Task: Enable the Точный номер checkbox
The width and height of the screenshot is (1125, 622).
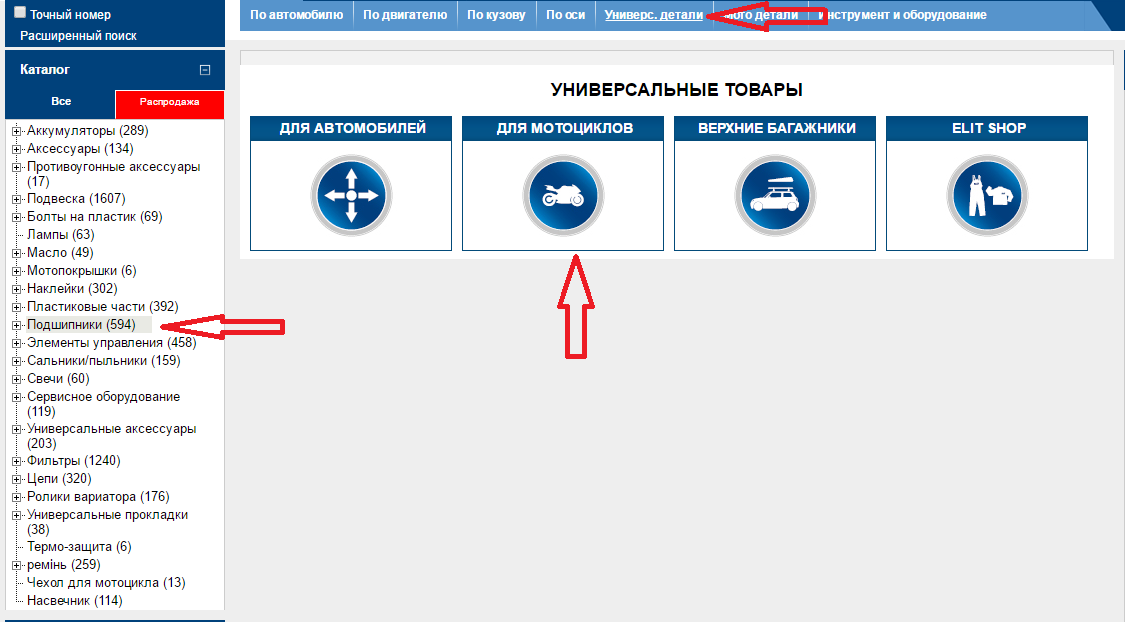Action: point(20,14)
